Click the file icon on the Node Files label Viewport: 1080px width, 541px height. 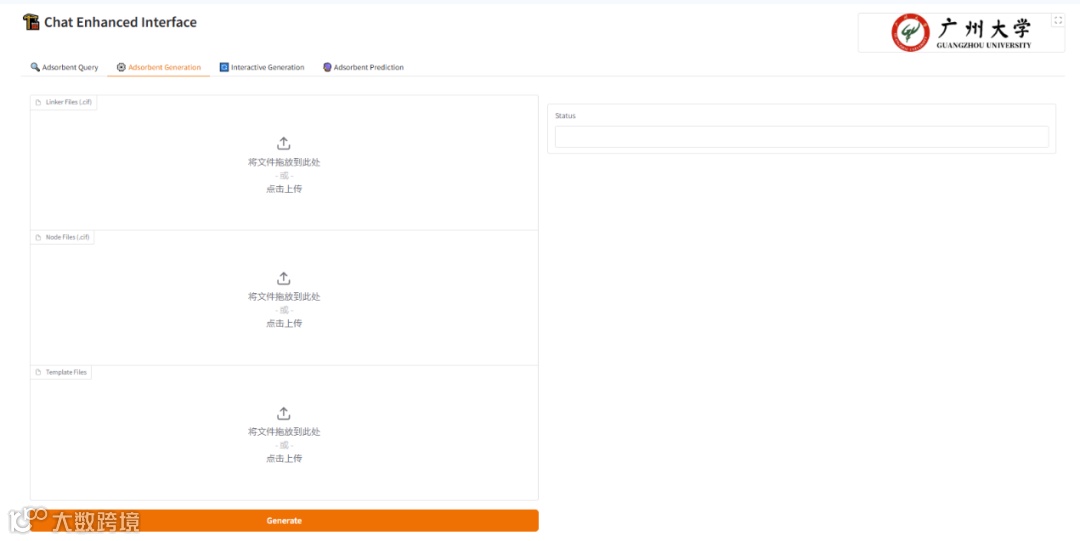[39, 237]
